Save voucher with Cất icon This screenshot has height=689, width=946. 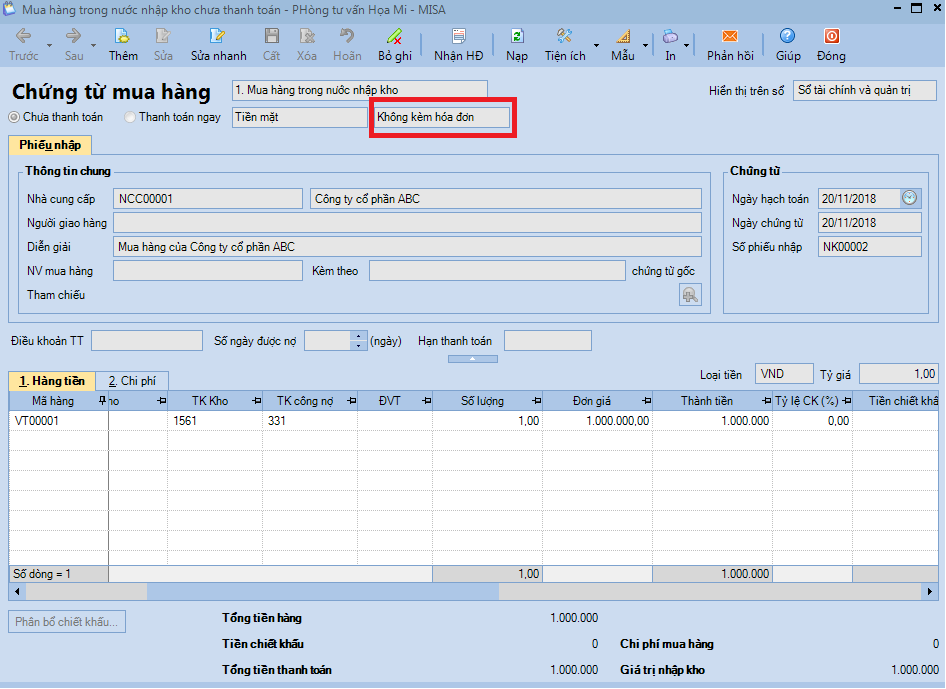[x=271, y=45]
